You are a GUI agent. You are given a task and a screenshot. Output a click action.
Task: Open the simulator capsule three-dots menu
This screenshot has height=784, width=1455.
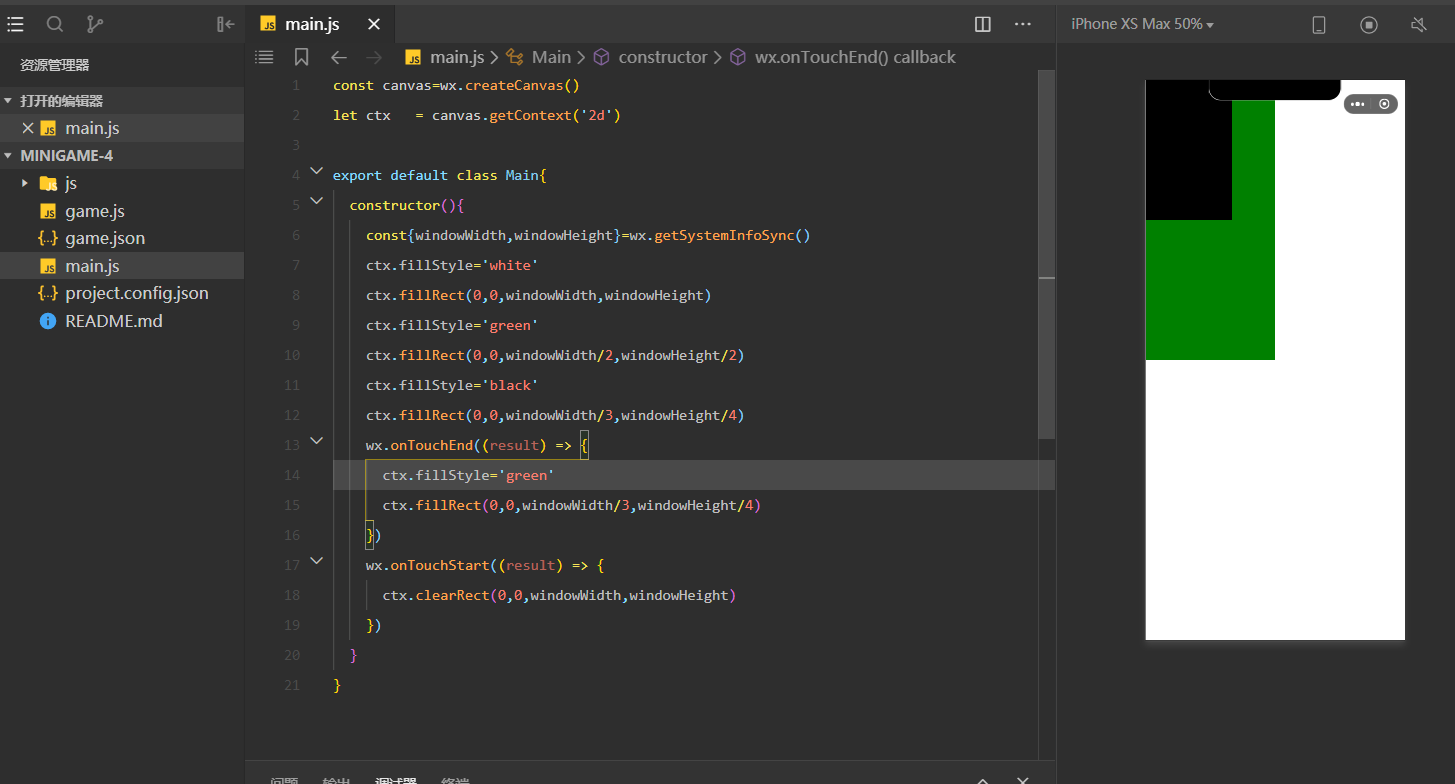tap(1357, 104)
